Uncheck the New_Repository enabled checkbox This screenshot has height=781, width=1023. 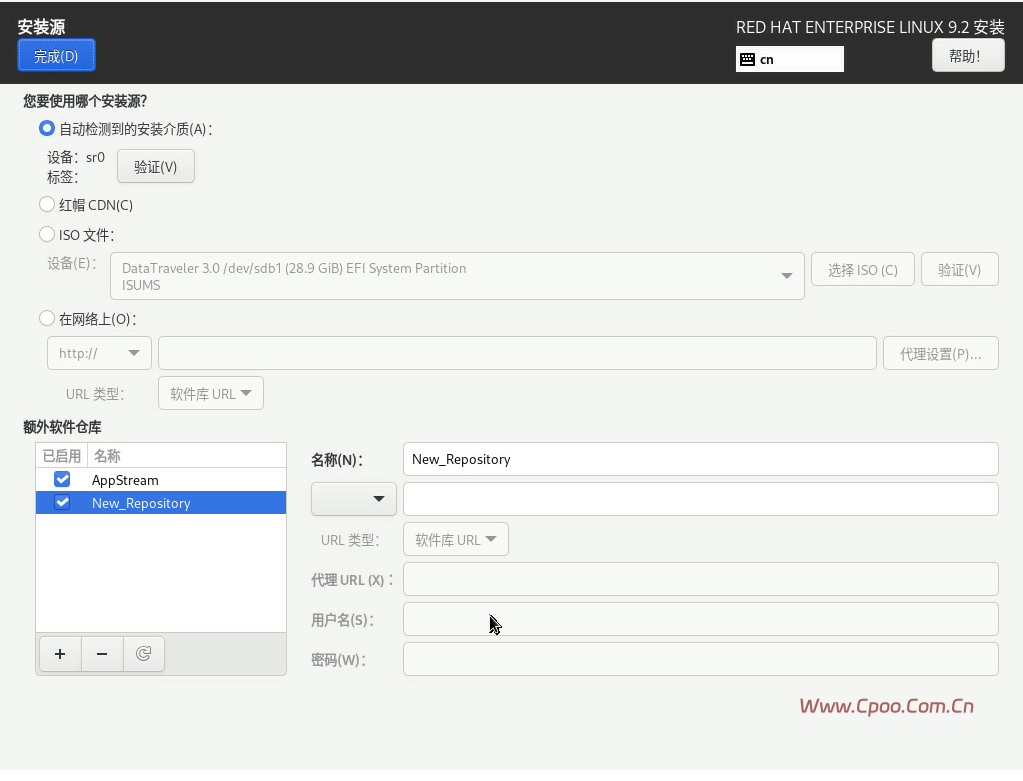click(62, 502)
